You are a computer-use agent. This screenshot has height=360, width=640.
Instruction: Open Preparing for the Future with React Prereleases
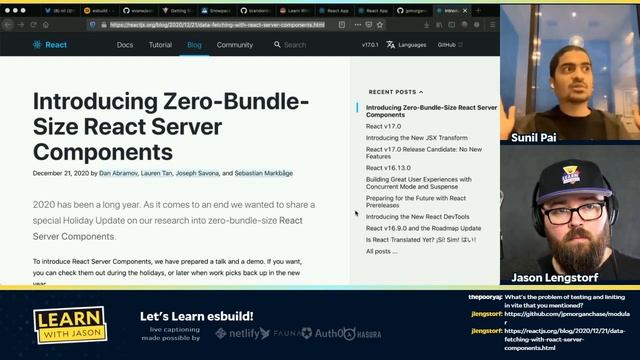(x=416, y=202)
